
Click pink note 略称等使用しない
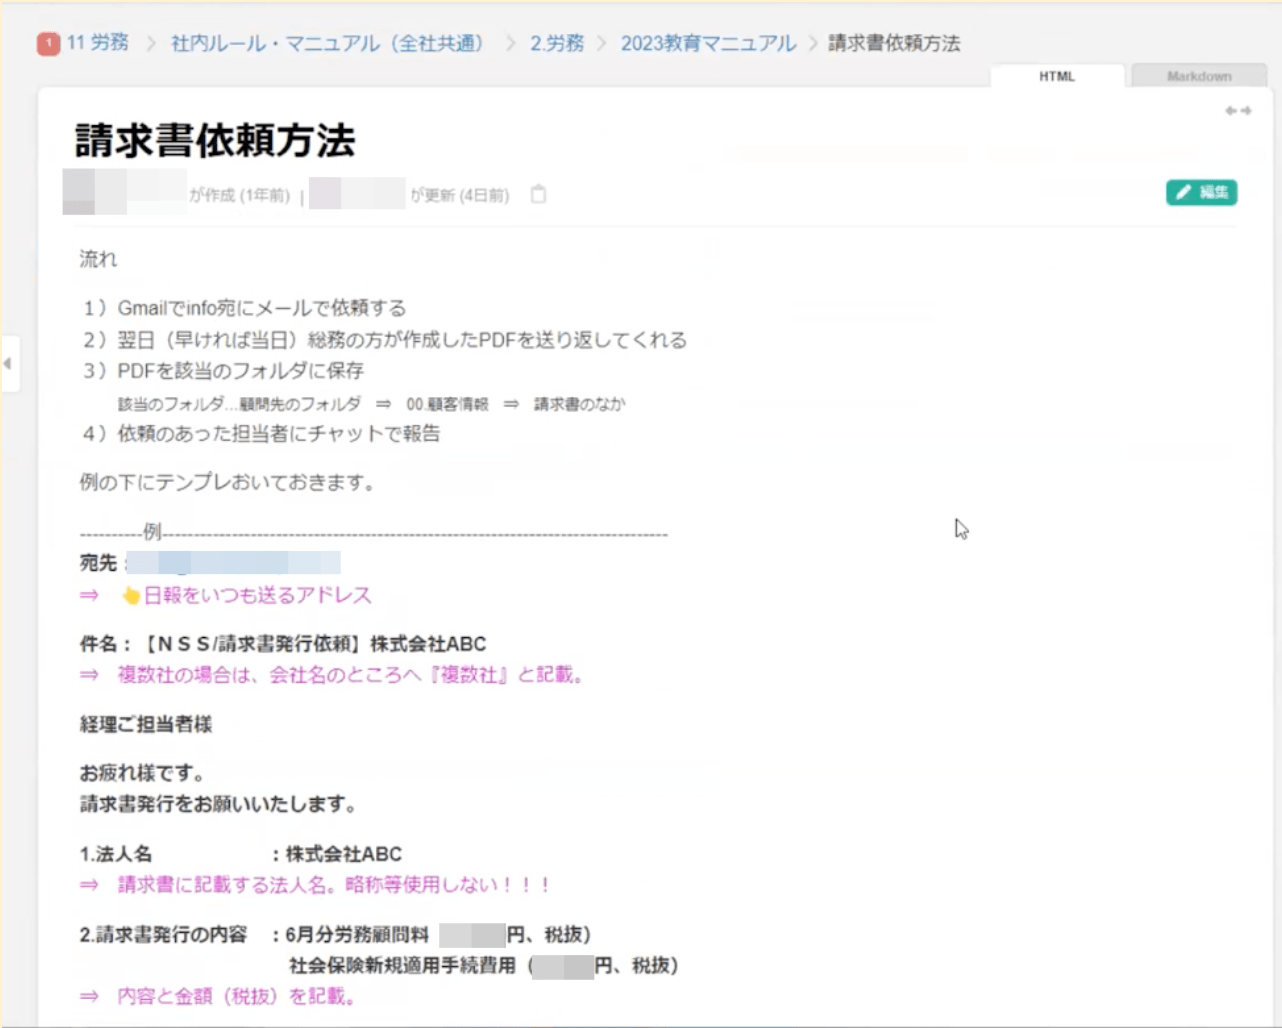(x=315, y=885)
